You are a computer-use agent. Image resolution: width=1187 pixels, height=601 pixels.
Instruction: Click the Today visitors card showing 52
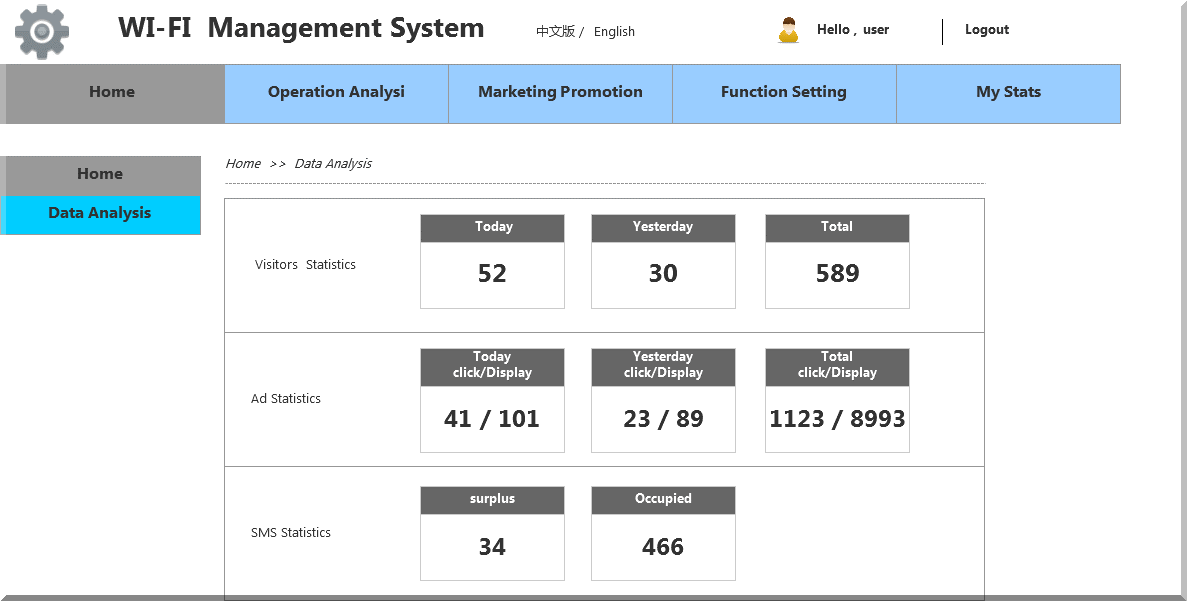click(492, 262)
